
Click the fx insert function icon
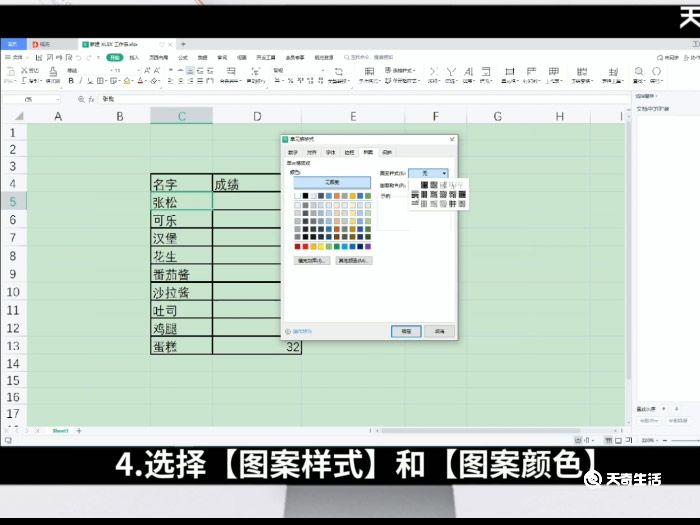pos(91,99)
